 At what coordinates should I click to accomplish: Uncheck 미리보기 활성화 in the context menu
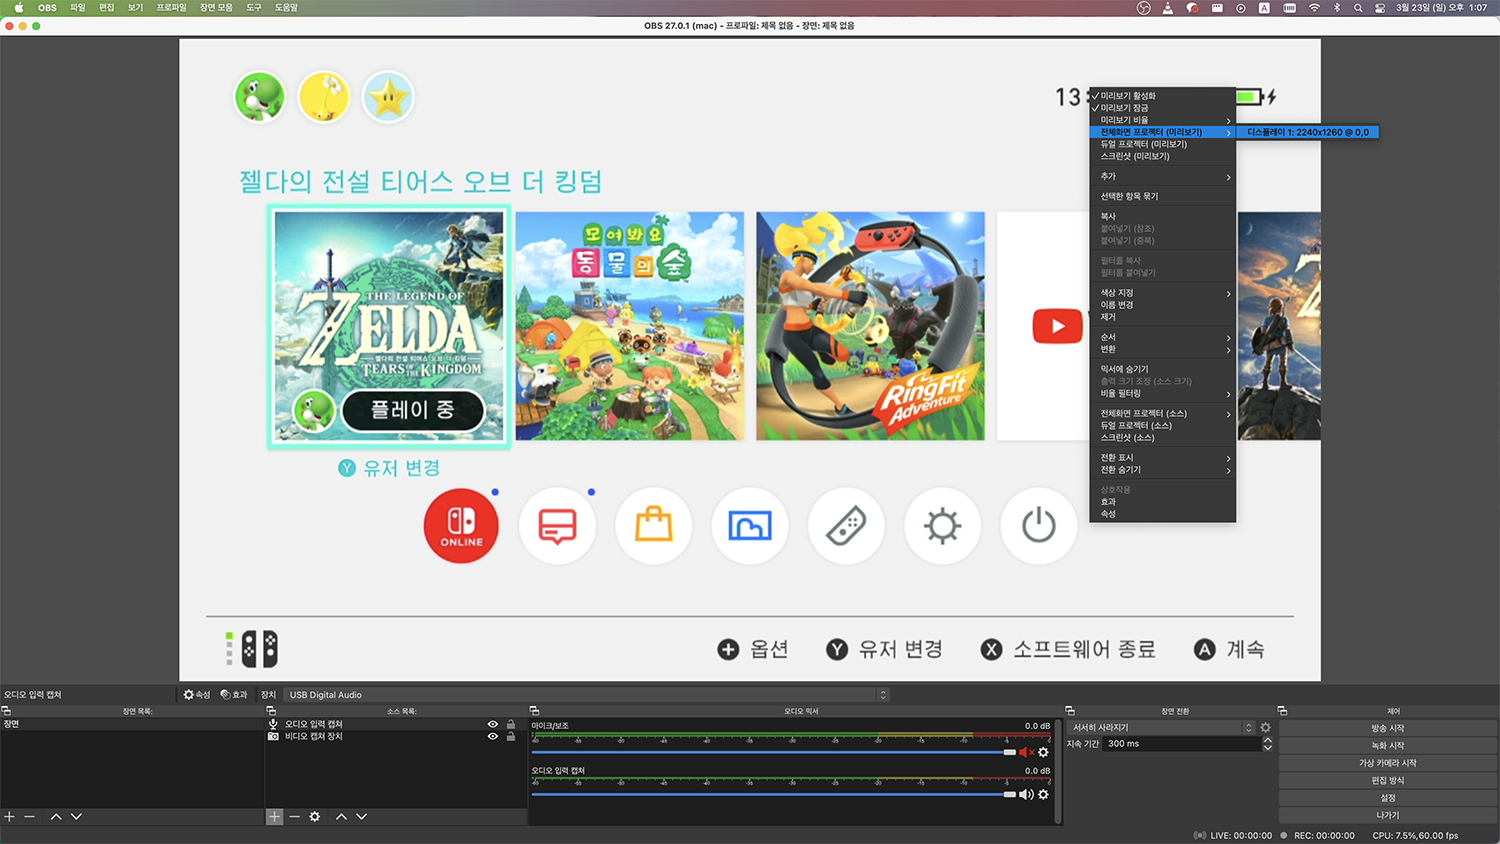click(1162, 96)
